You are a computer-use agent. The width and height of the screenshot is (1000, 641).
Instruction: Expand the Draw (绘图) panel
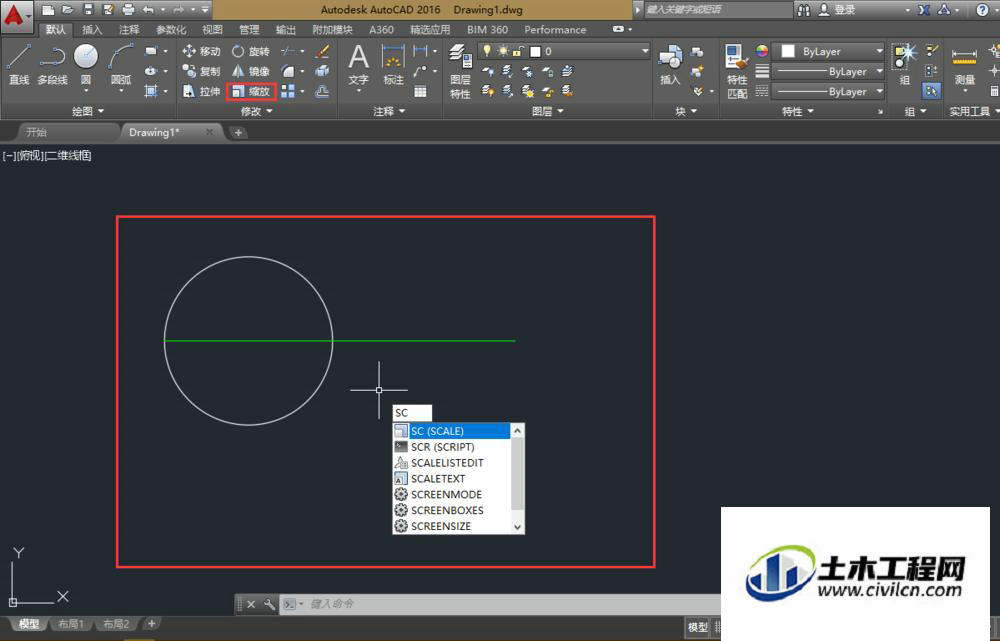[88, 111]
